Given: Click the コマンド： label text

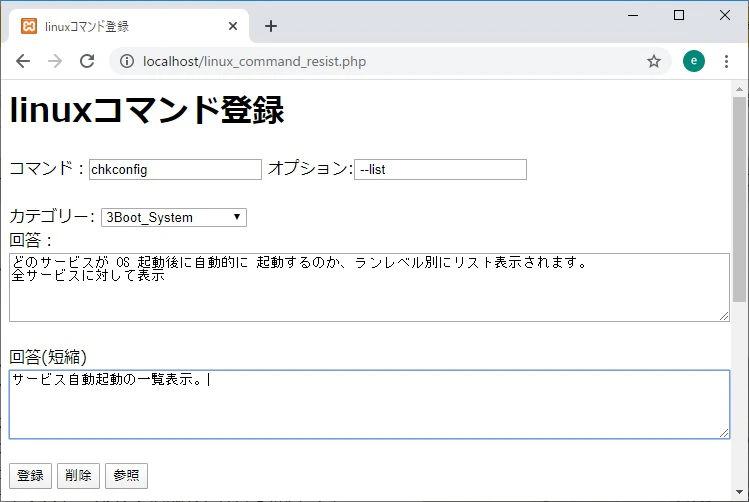Looking at the screenshot, I should [48, 169].
